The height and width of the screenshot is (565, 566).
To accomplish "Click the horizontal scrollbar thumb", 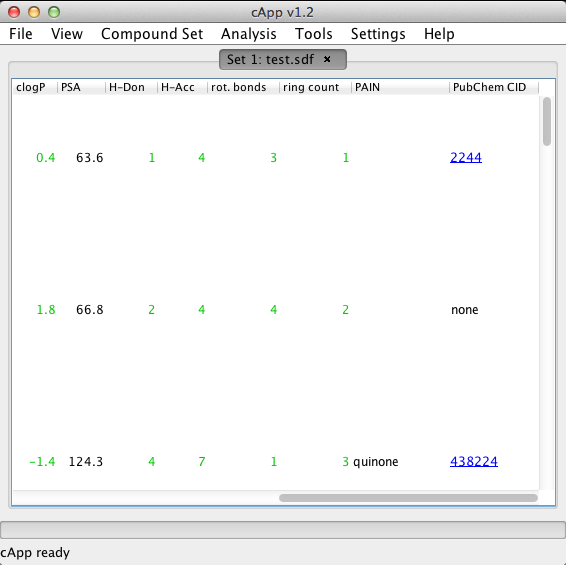I will (408, 498).
